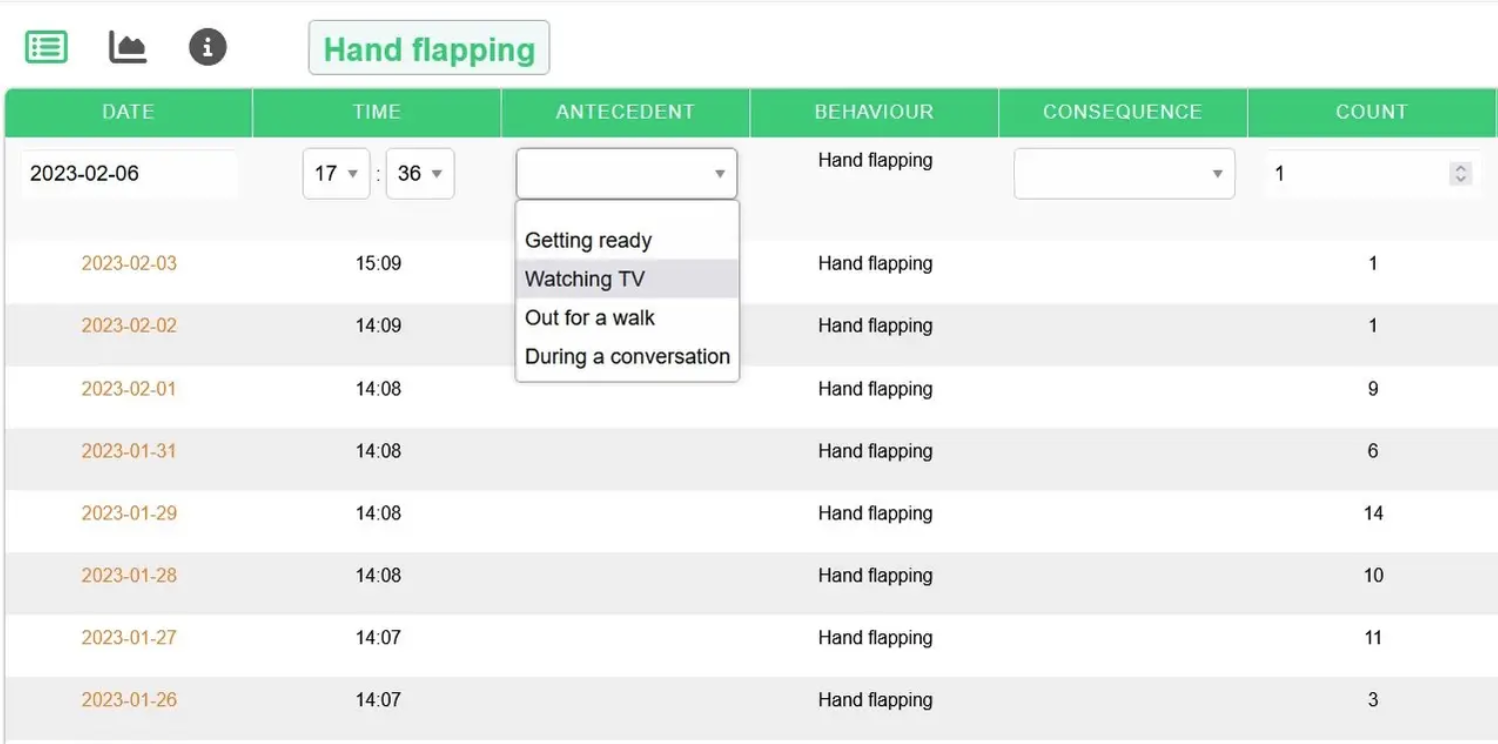Screen dimensions: 1498x744
Task: Click the BEHAVIOUR column header
Action: click(874, 112)
